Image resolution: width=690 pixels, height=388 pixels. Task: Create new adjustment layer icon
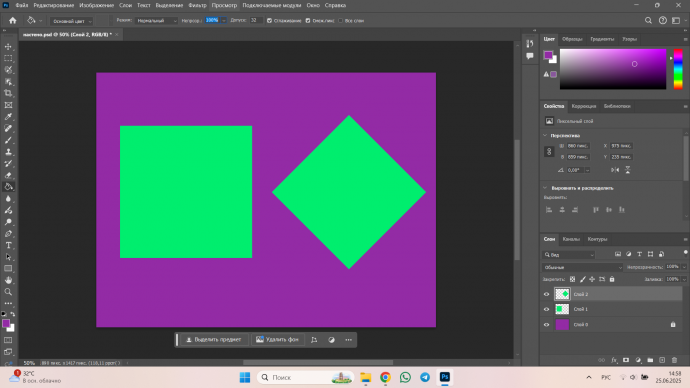click(638, 360)
